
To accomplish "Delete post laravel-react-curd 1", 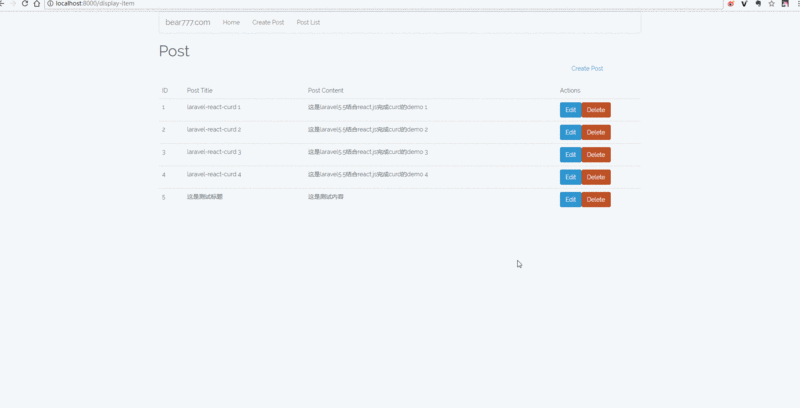I will point(596,110).
